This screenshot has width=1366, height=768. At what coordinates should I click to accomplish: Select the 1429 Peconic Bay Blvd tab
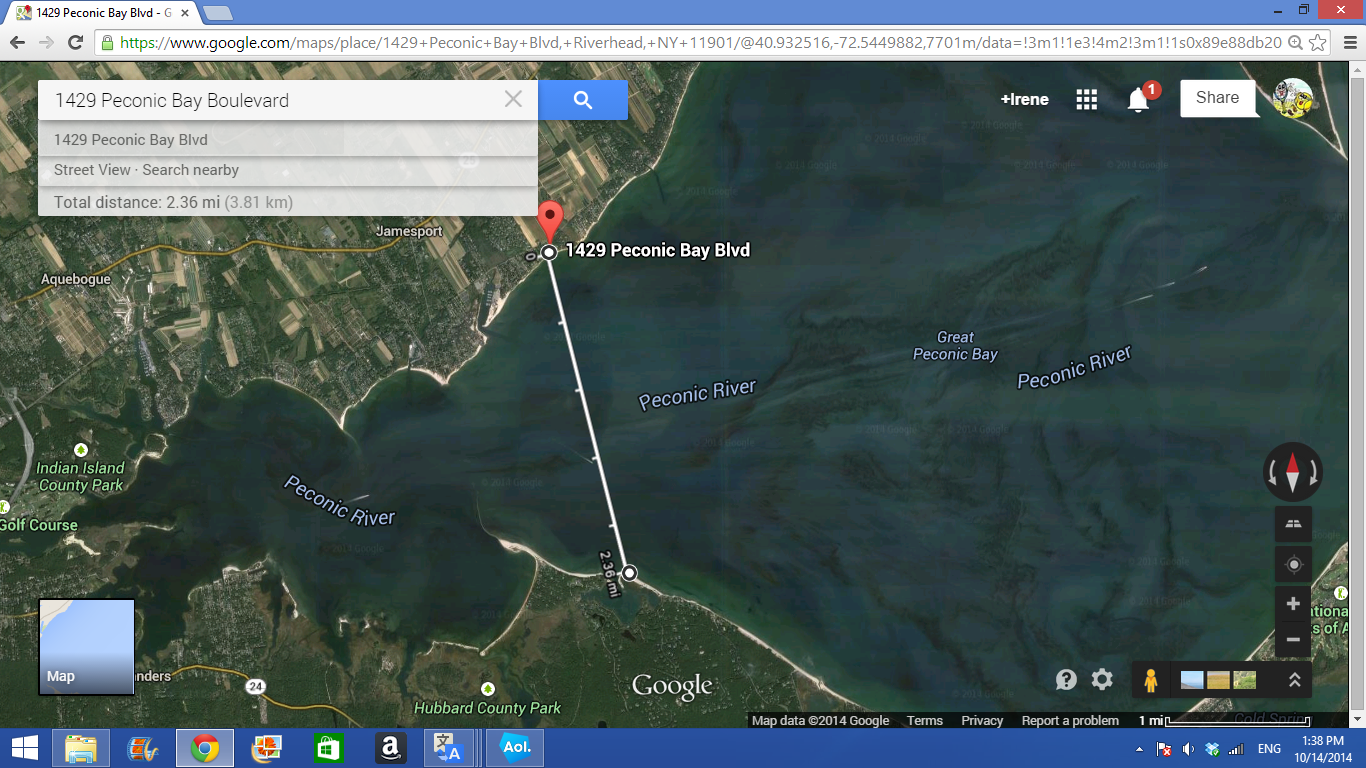[x=100, y=13]
